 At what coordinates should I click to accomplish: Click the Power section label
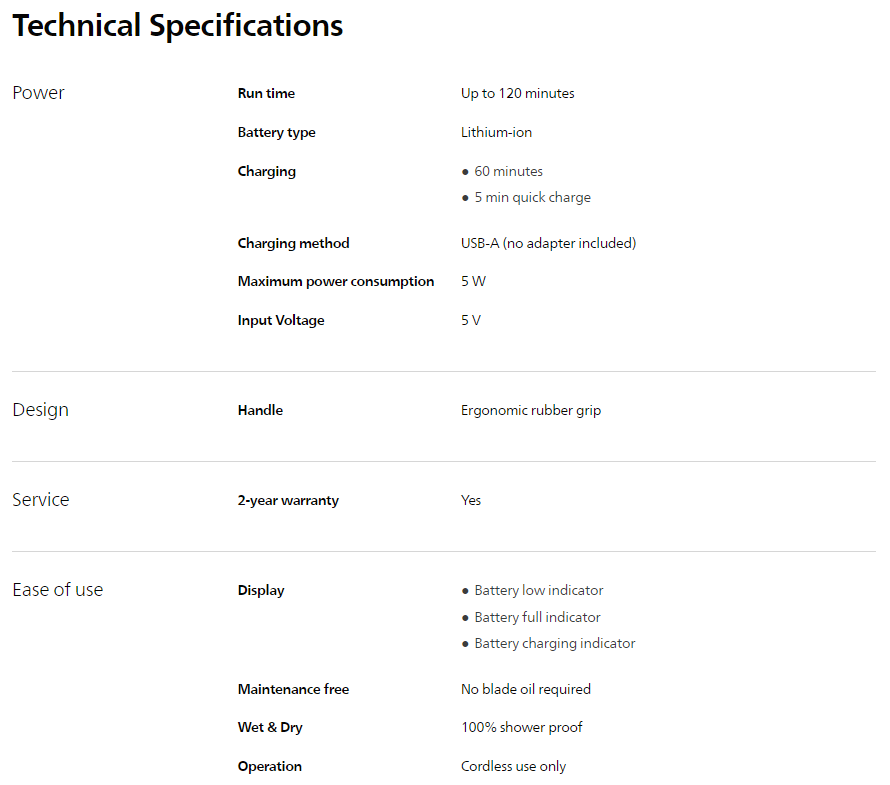click(38, 93)
